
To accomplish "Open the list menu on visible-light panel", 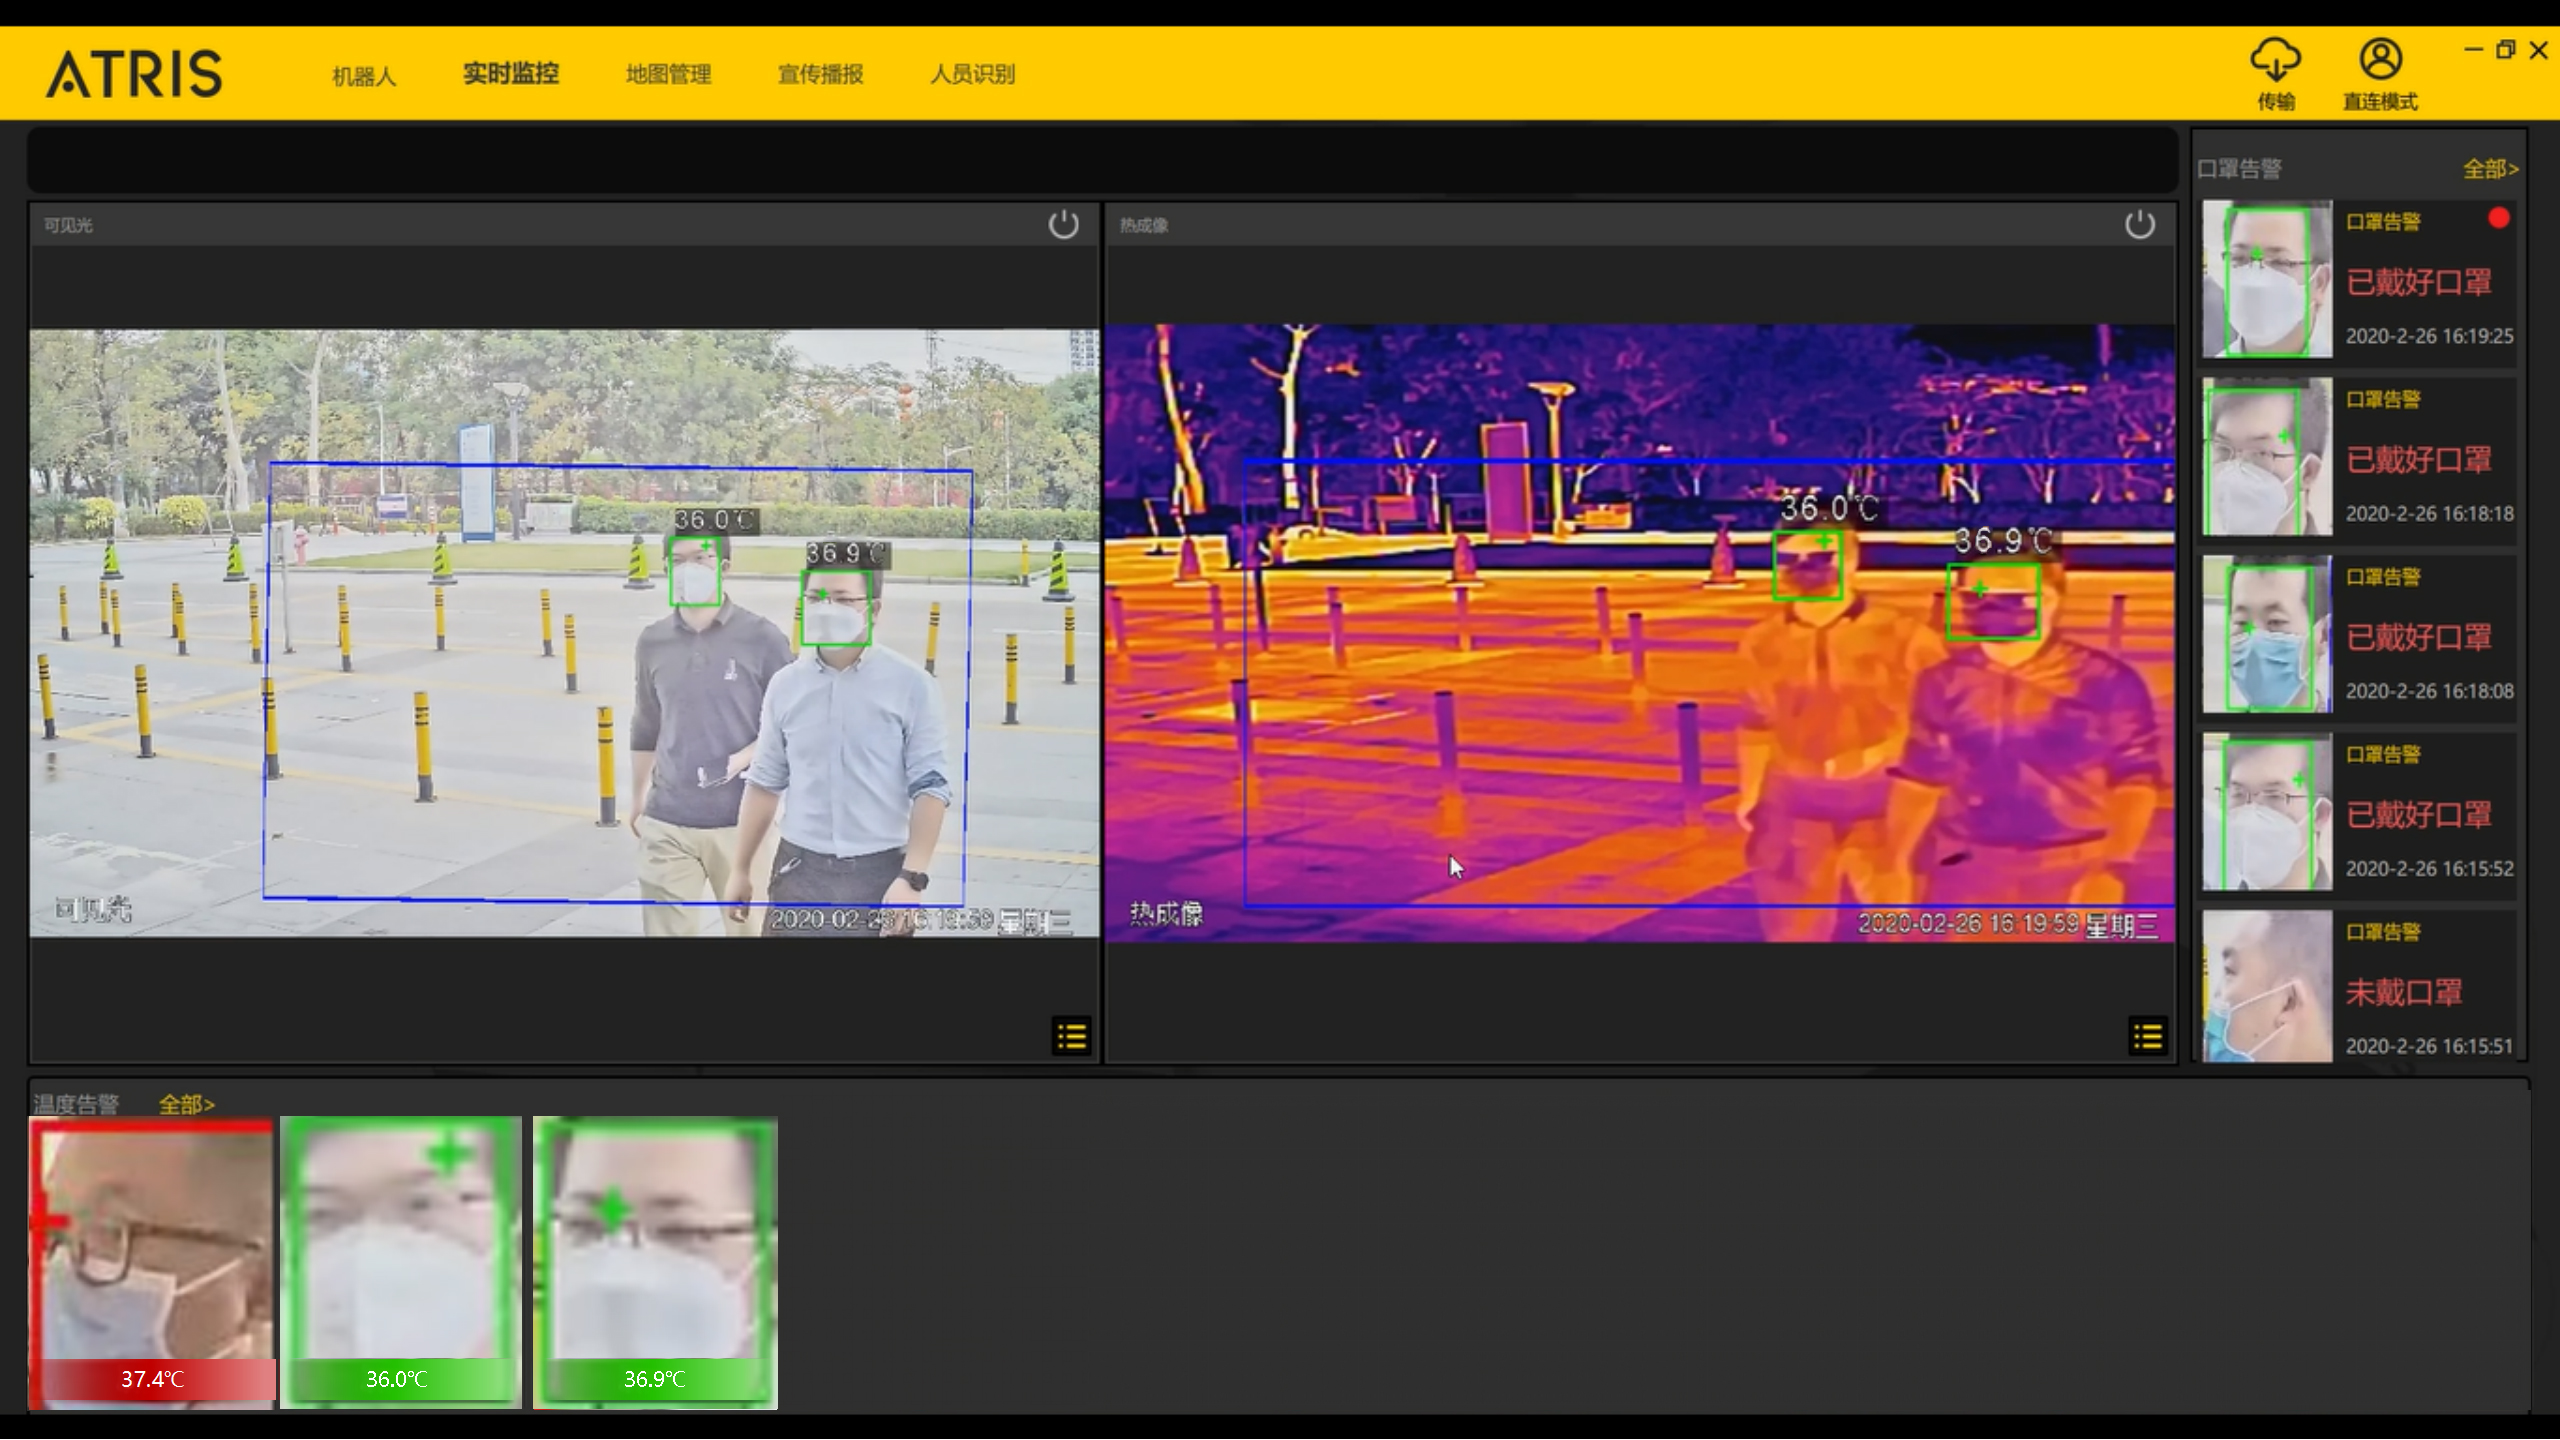I will 1071,1036.
